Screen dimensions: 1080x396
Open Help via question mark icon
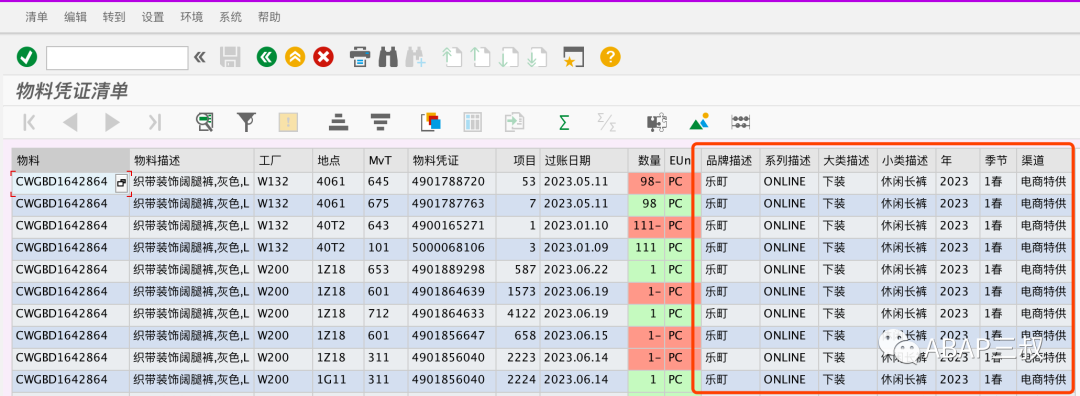coord(610,57)
